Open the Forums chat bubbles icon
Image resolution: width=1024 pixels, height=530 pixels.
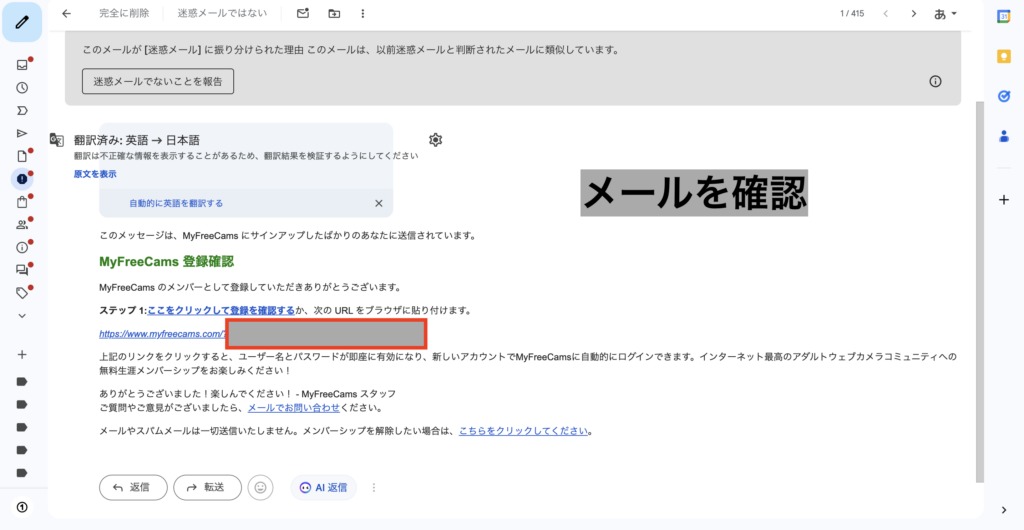22,270
